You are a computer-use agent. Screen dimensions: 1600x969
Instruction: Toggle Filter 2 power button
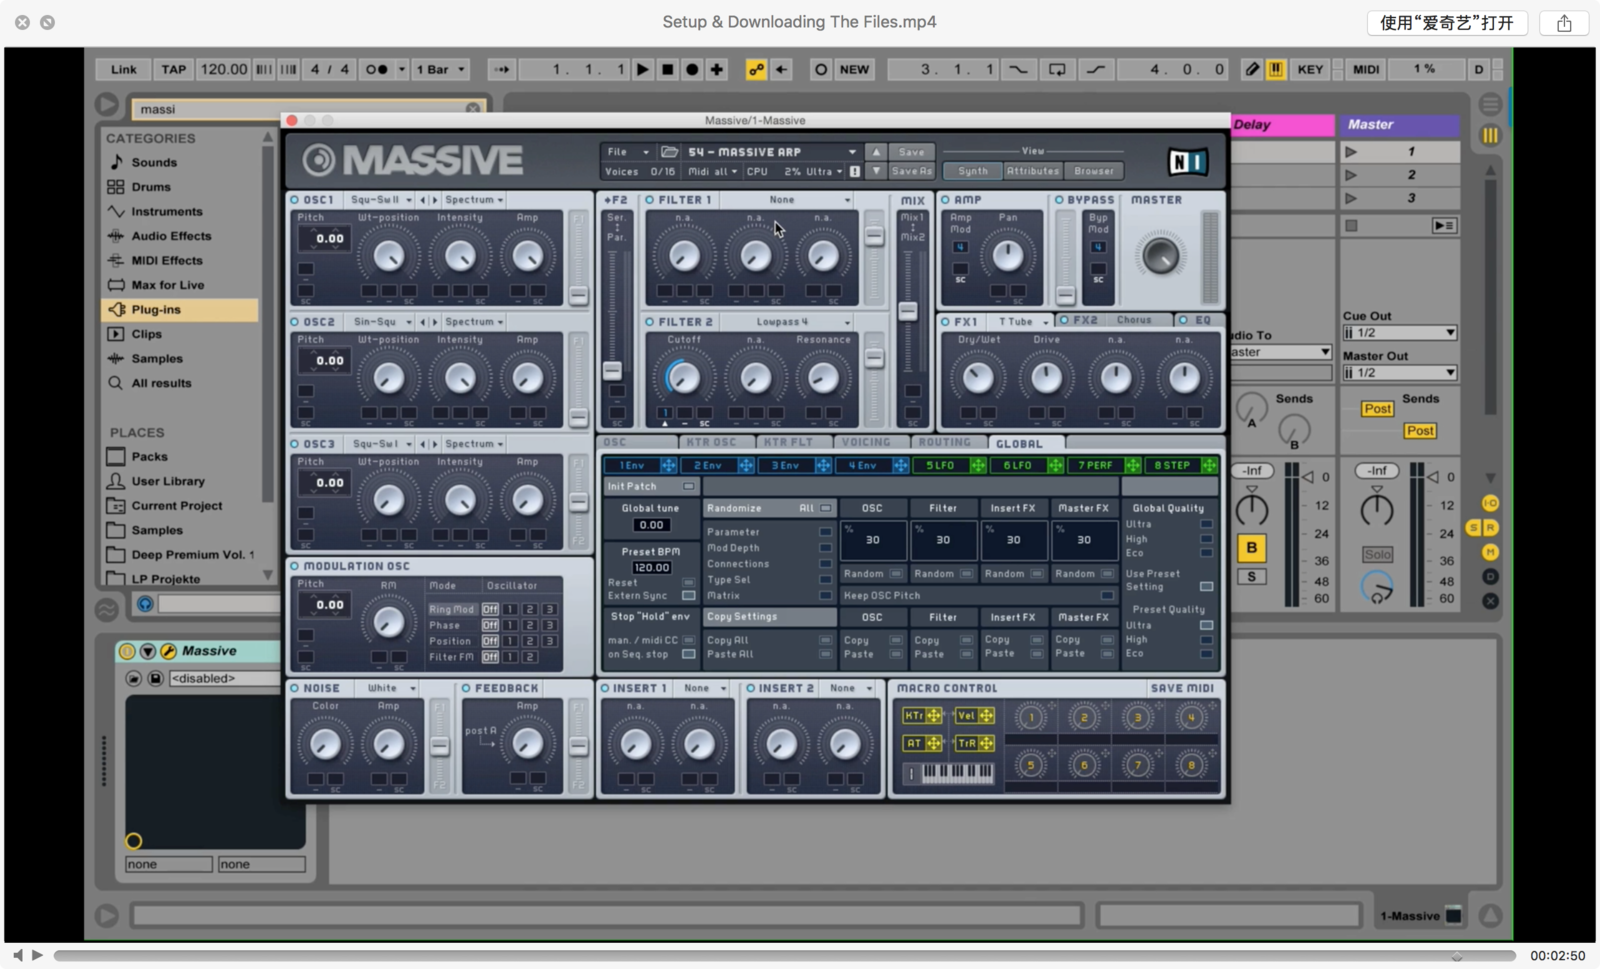click(x=649, y=322)
